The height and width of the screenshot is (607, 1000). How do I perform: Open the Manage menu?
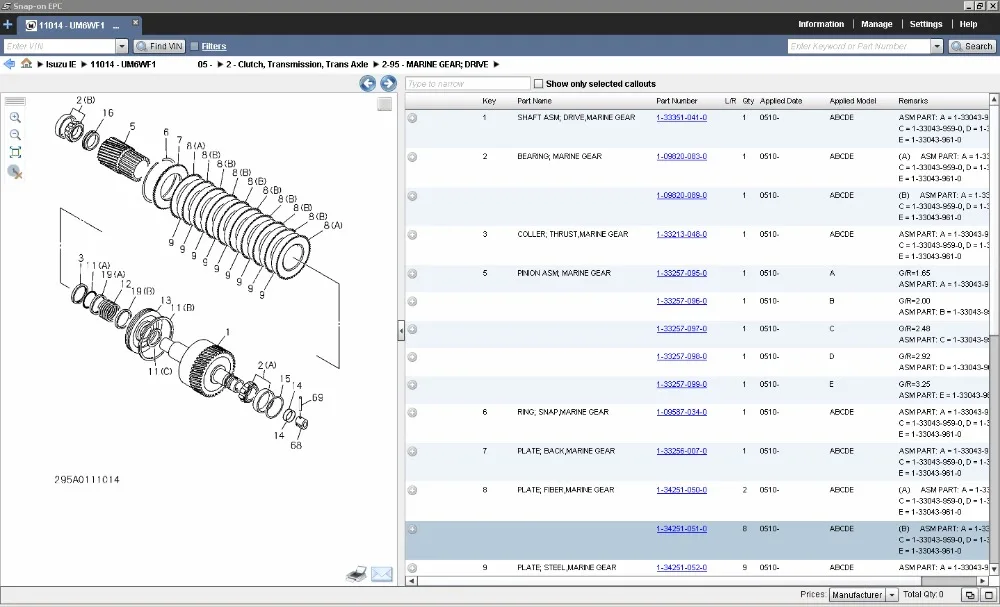point(876,24)
